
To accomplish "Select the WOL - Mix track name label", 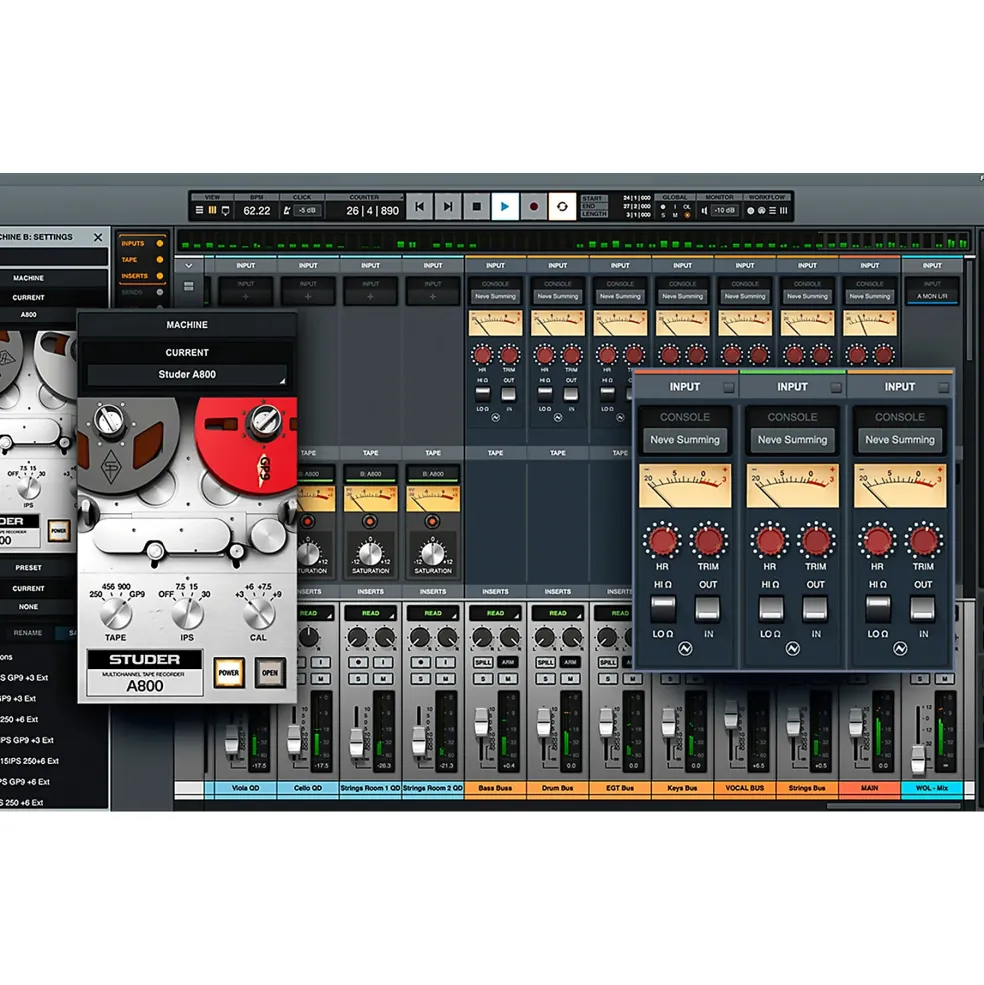I will (932, 788).
